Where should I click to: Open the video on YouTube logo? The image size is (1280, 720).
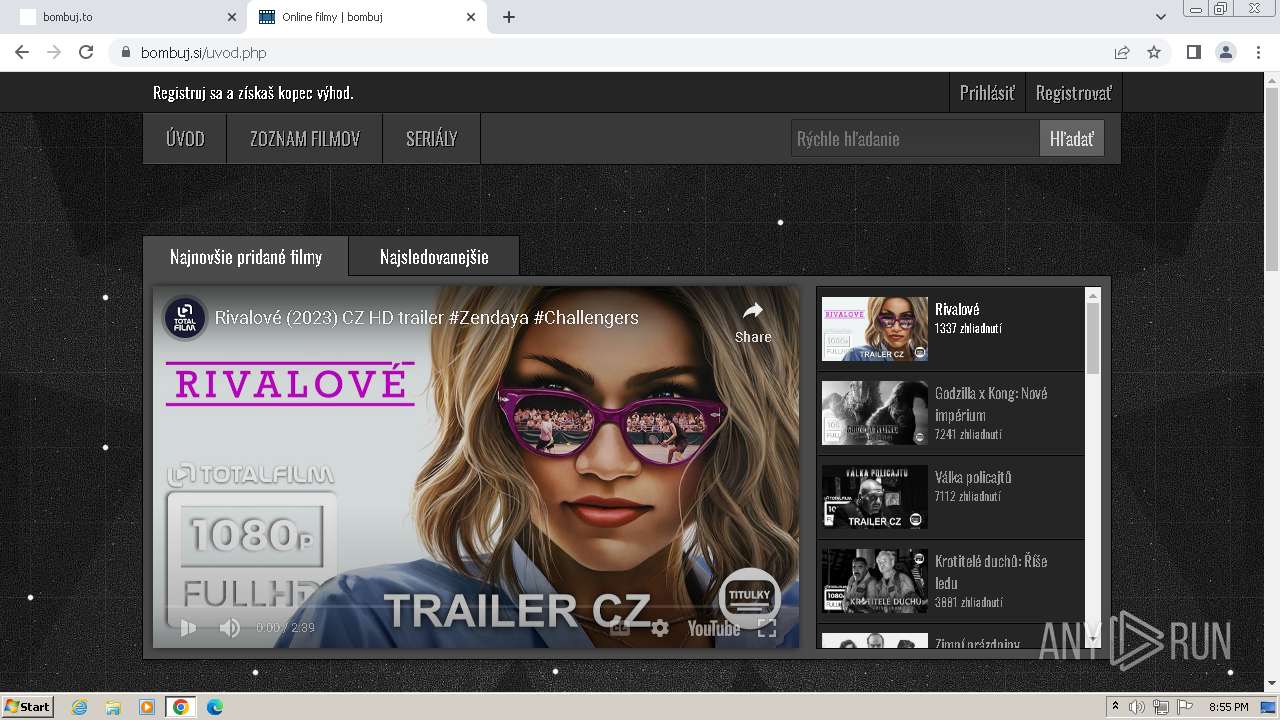click(x=714, y=628)
